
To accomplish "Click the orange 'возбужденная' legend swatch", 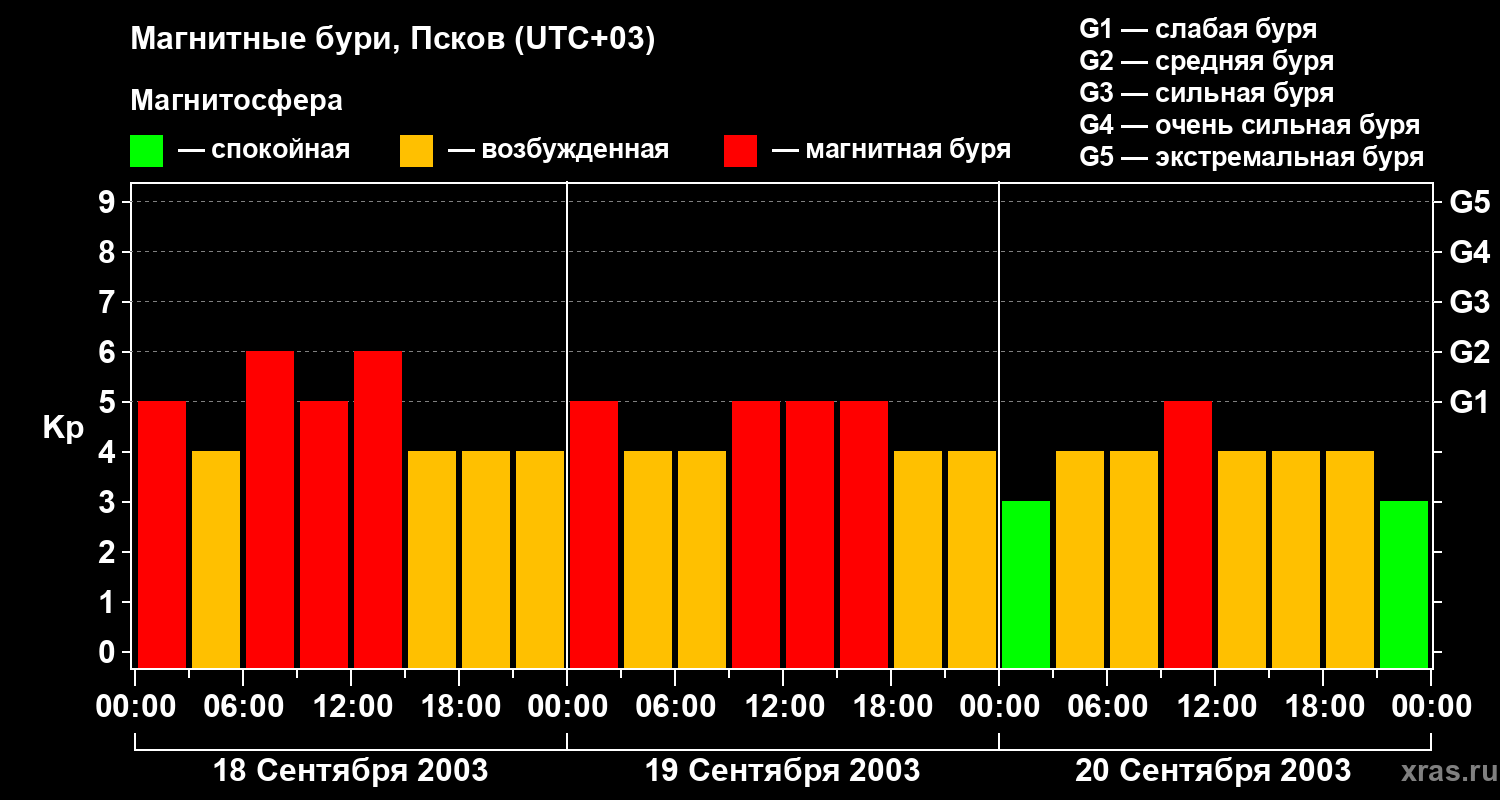I will (416, 151).
